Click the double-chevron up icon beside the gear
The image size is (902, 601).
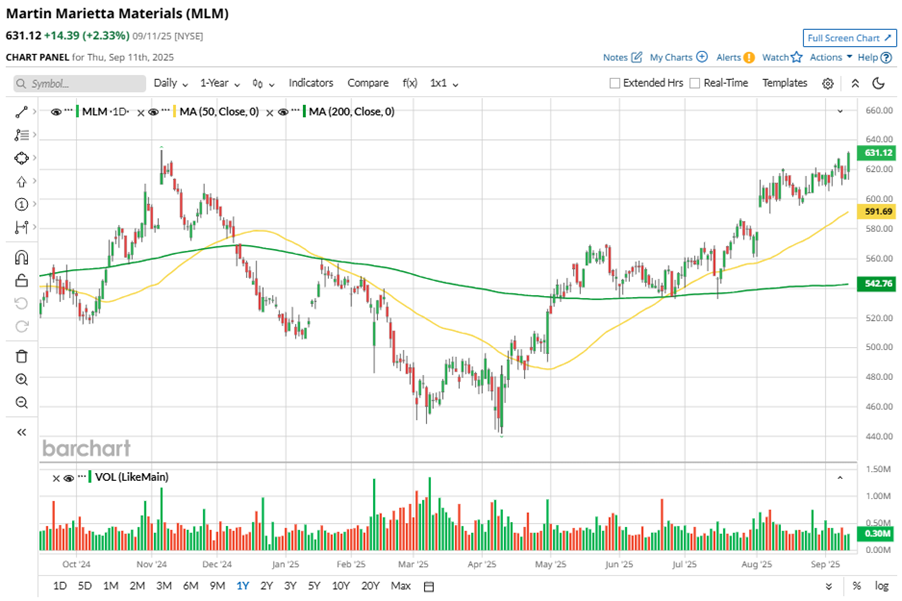(x=855, y=83)
